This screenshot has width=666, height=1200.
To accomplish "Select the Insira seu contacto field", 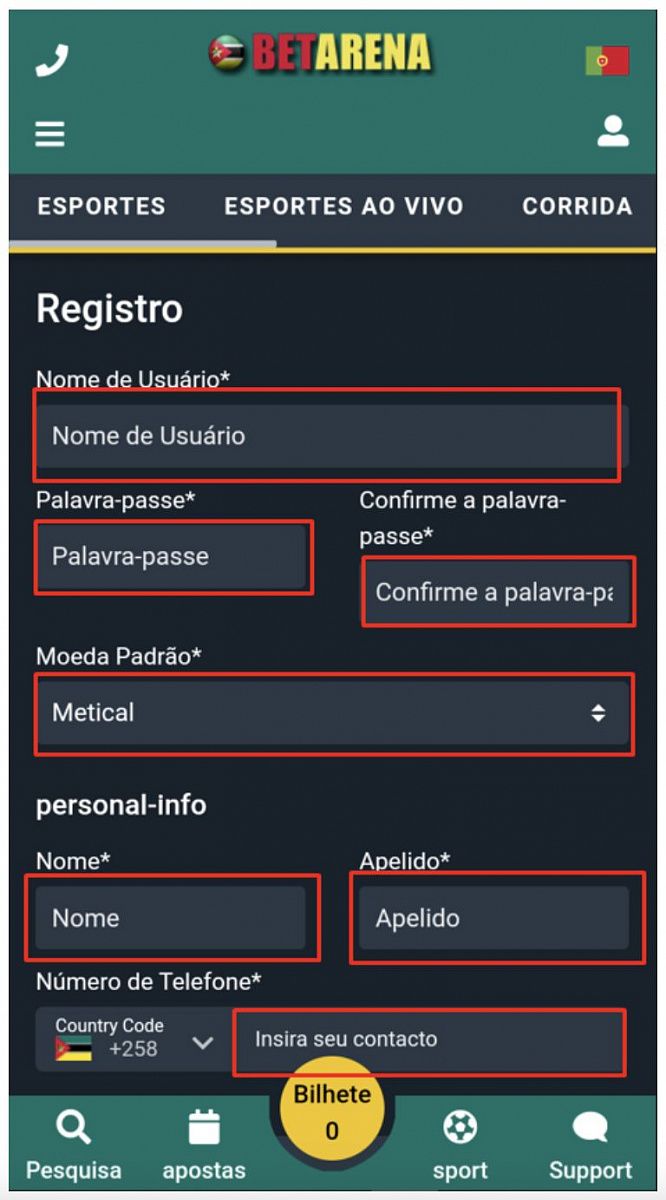I will pyautogui.click(x=429, y=1040).
